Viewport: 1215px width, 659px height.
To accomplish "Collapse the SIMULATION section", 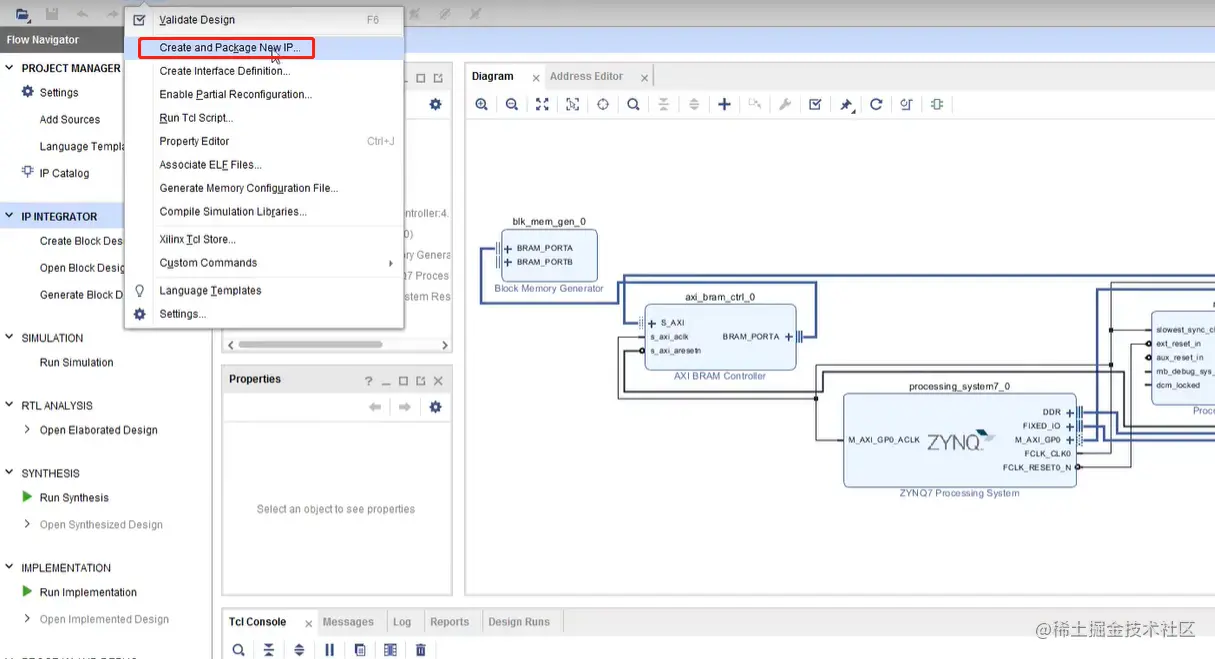I will click(x=10, y=338).
